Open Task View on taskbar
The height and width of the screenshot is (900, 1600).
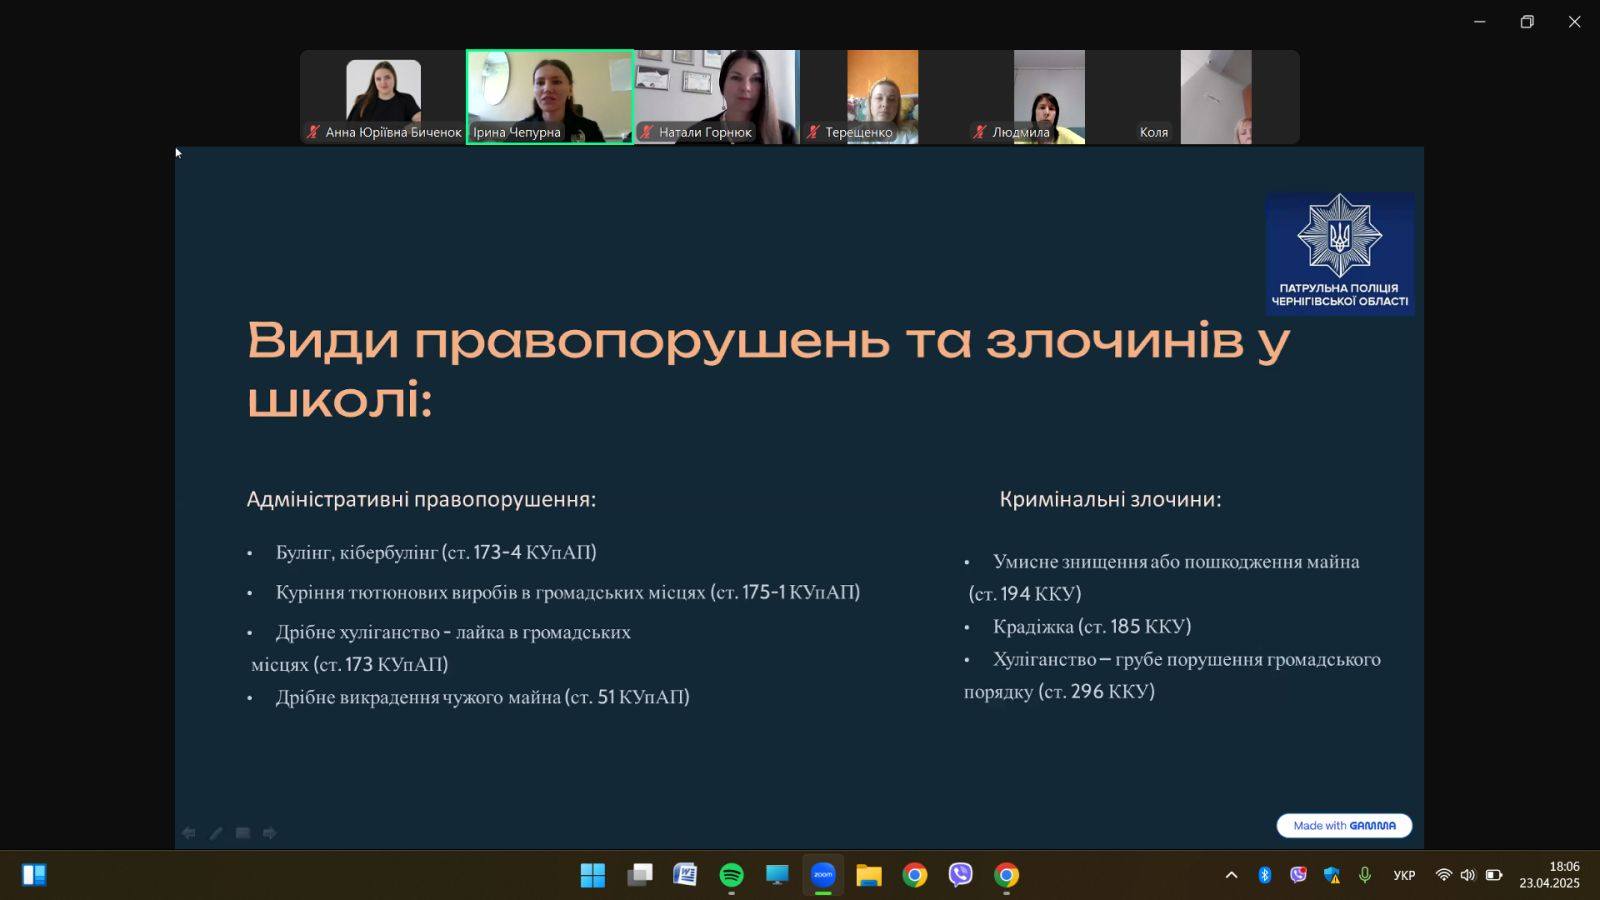[640, 875]
